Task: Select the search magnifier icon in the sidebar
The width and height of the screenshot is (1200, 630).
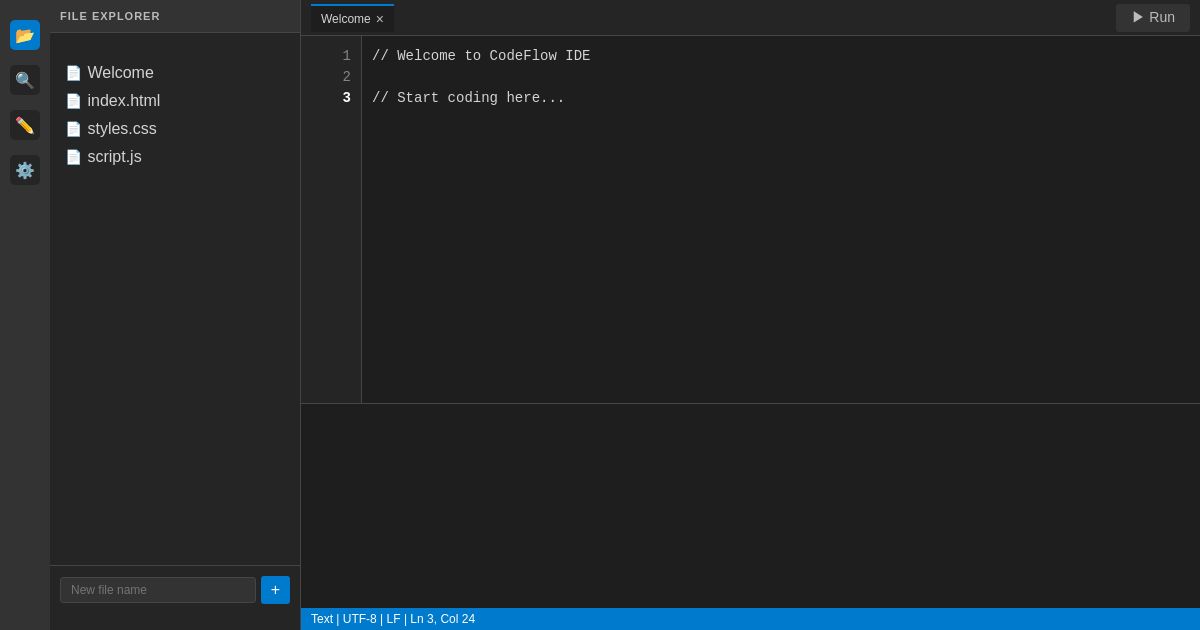Action: point(25,80)
